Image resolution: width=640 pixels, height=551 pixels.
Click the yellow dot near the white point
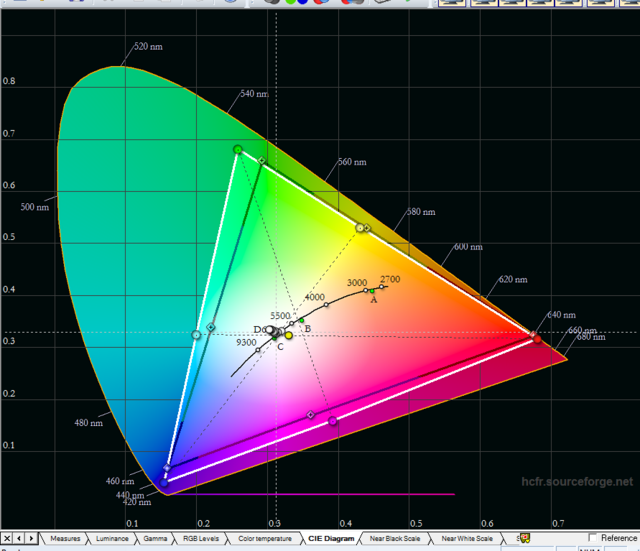click(x=289, y=335)
